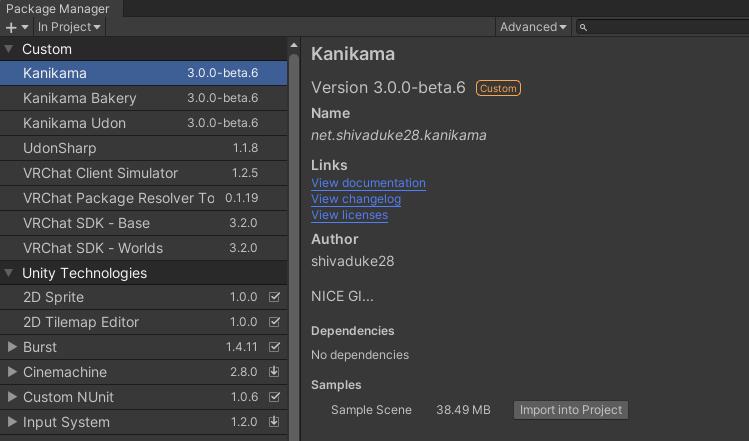
Task: Click the net.shivaduke28.kanikama package name
Action: (399, 135)
